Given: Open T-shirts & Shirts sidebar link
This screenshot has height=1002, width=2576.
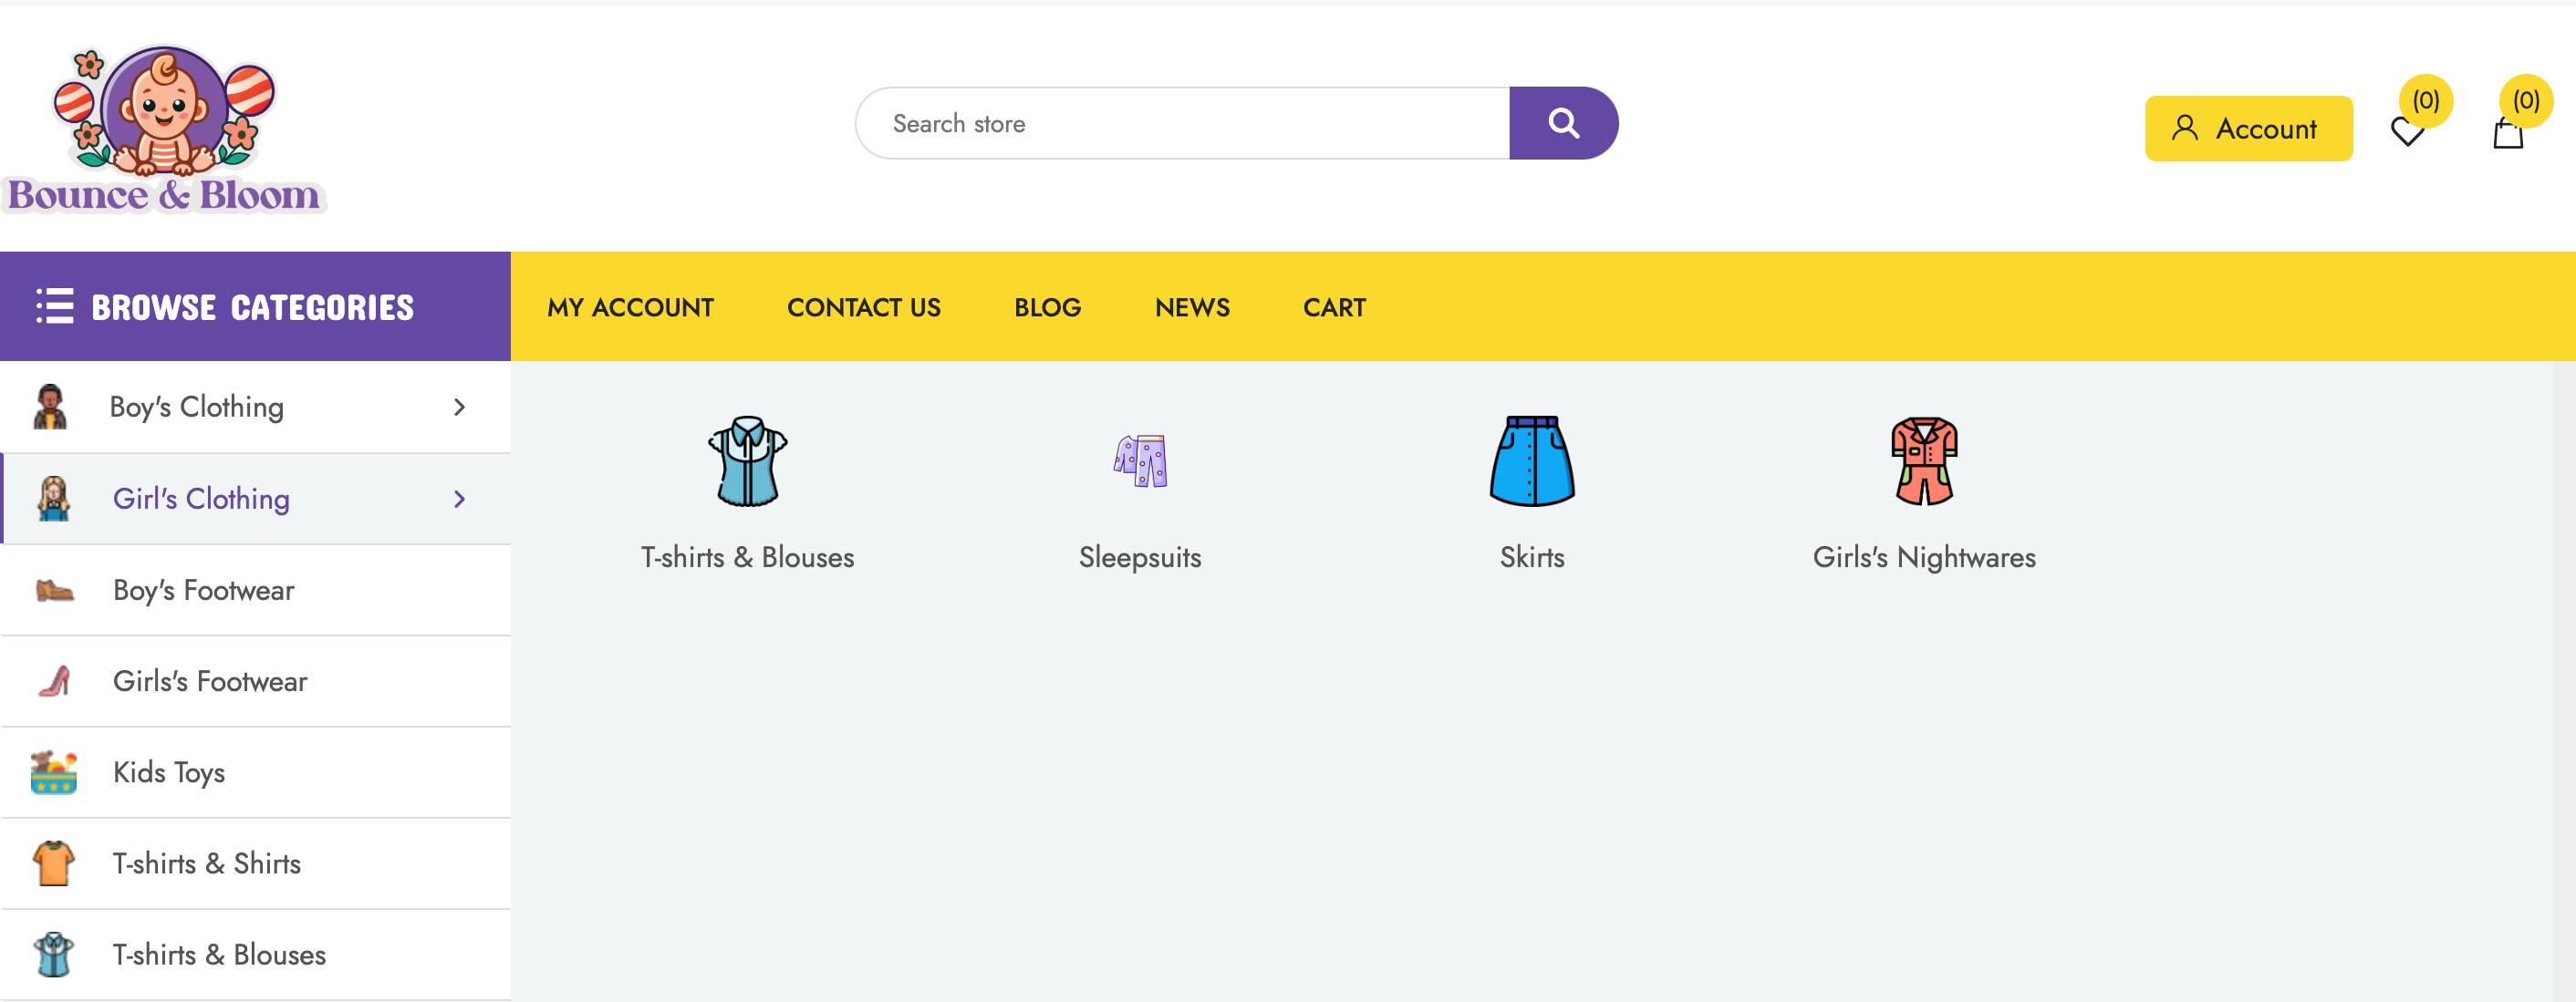Looking at the screenshot, I should click(207, 863).
